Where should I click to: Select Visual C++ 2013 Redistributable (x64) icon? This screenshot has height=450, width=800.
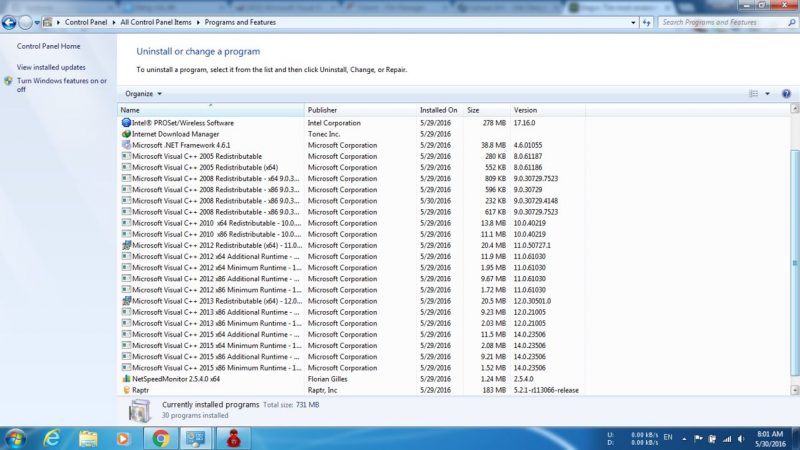pos(126,301)
